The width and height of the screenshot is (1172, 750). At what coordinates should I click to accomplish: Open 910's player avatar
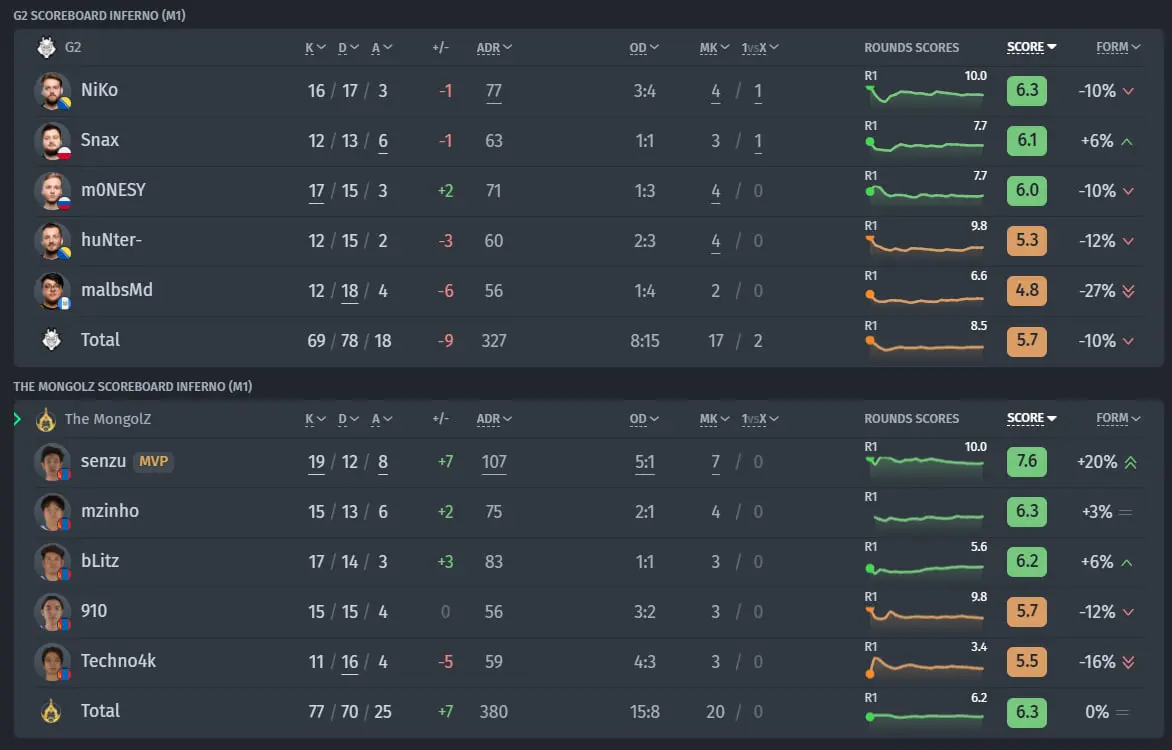[52, 612]
